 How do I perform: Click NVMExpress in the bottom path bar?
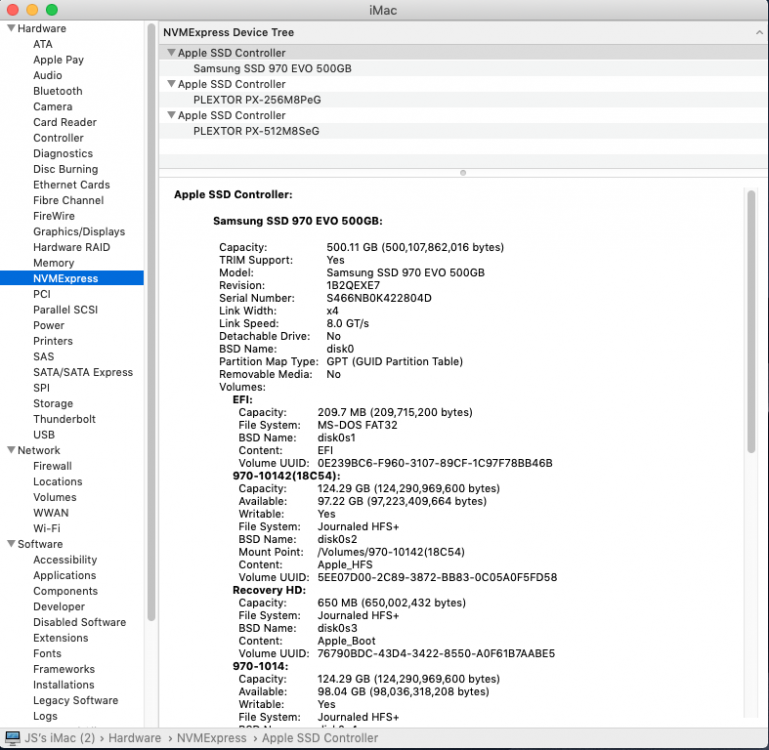coord(211,738)
